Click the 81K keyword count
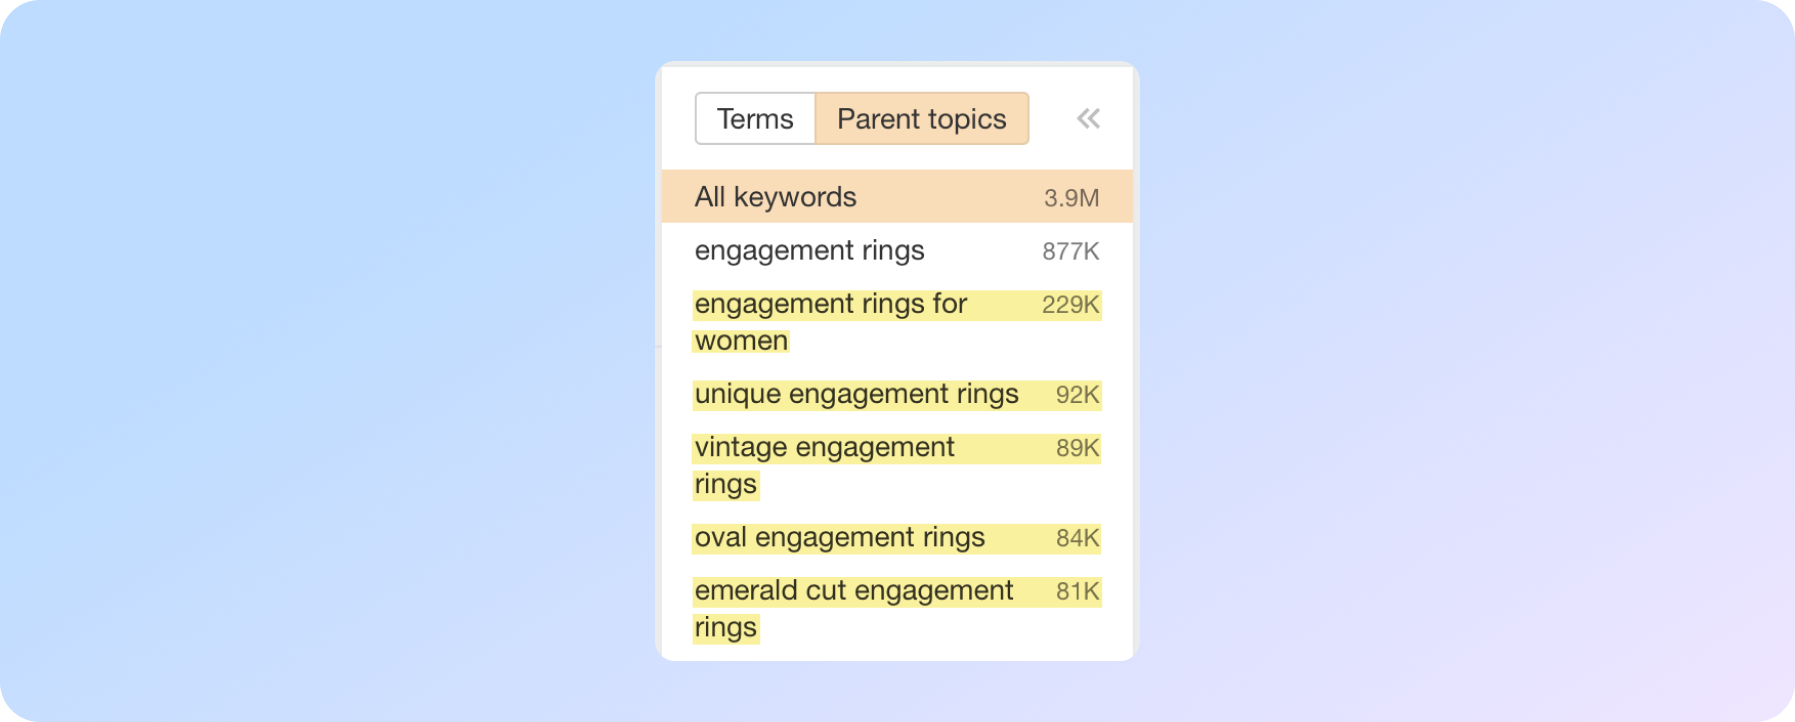1795x722 pixels. click(1077, 591)
